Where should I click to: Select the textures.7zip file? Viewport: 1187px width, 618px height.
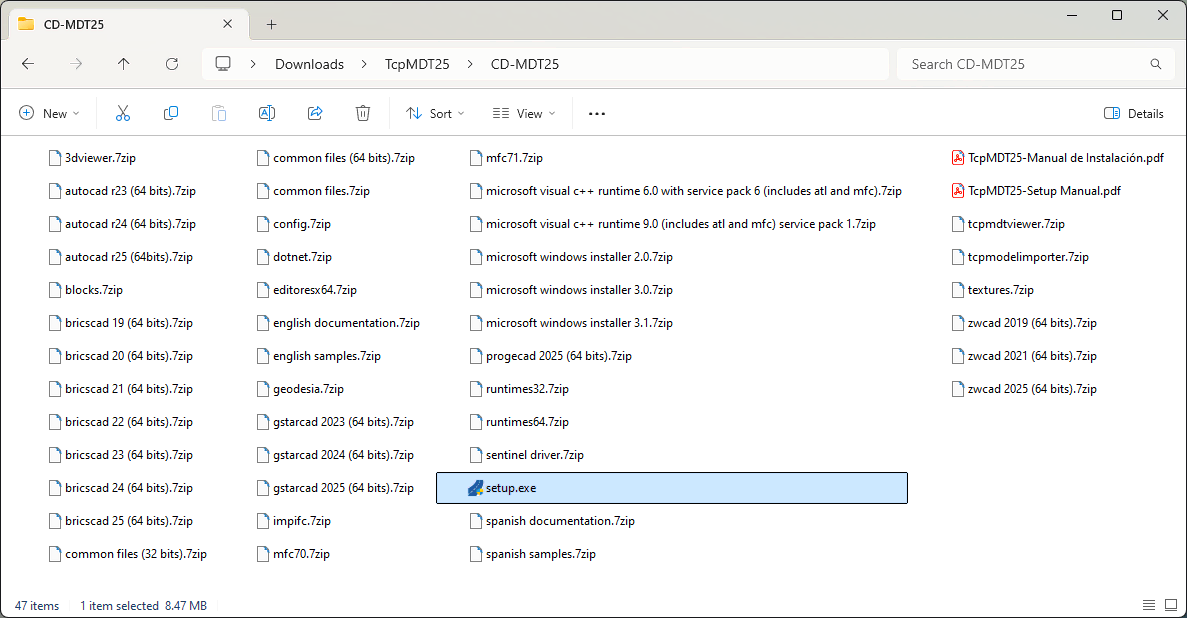point(992,290)
